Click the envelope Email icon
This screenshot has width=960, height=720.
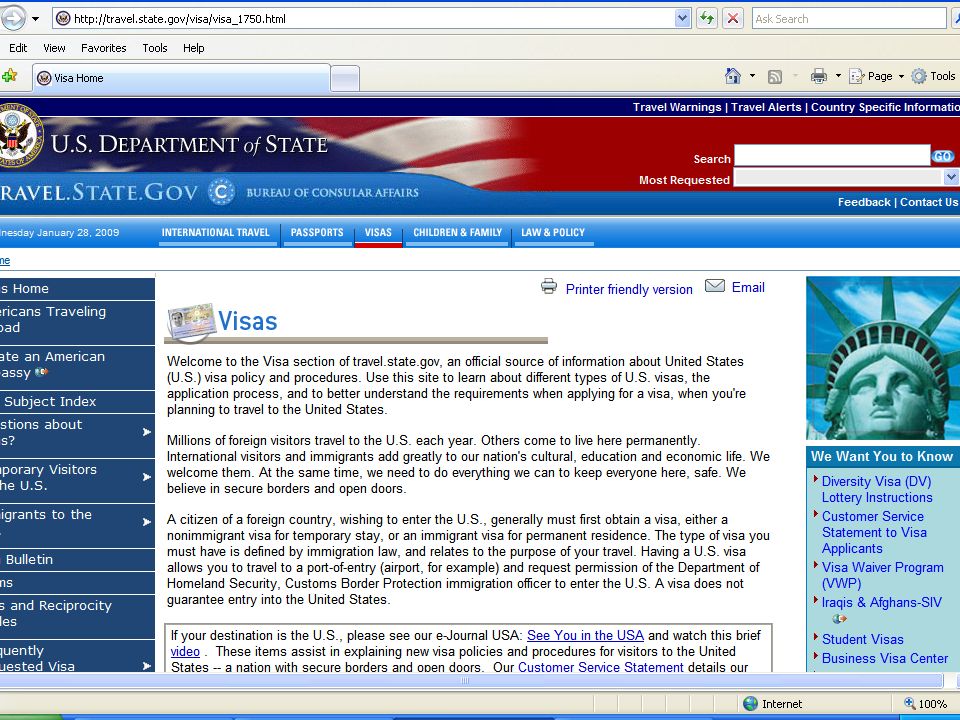pyautogui.click(x=714, y=286)
